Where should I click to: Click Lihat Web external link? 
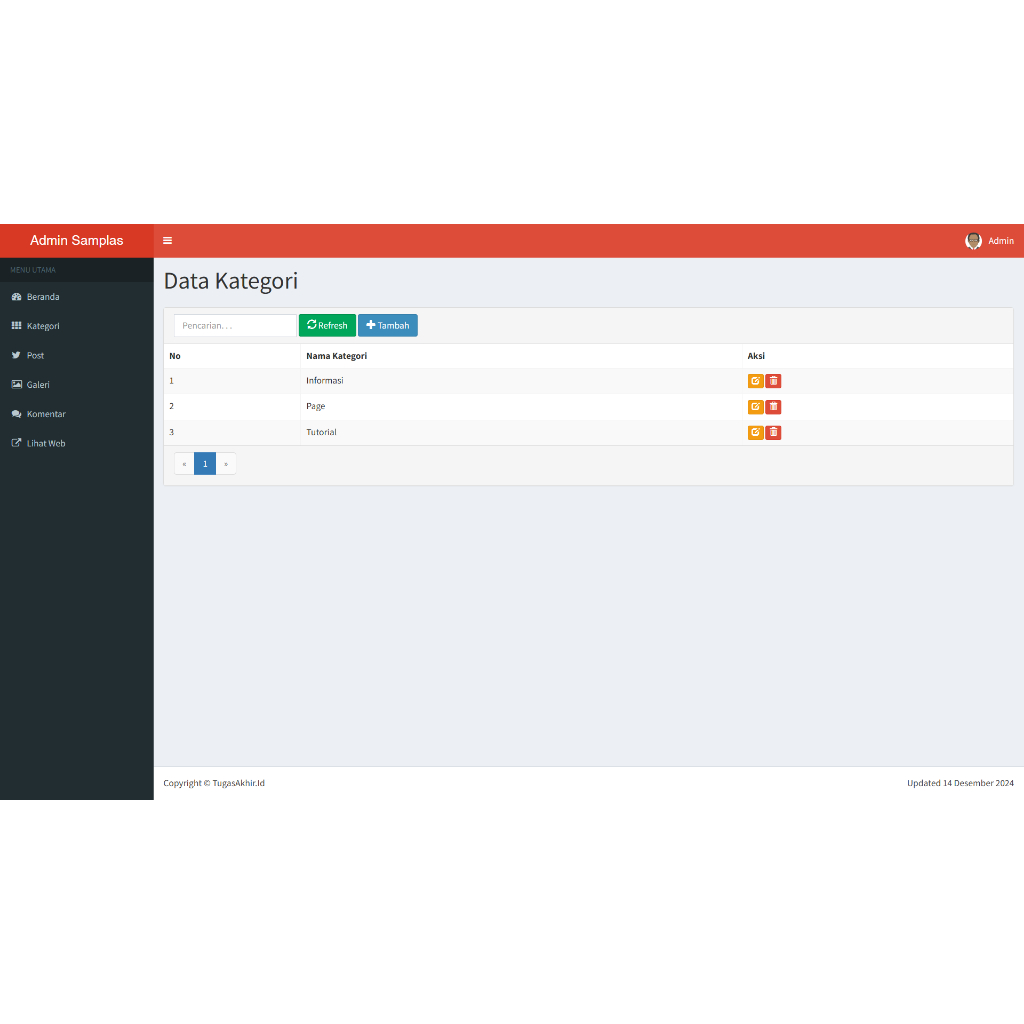46,443
